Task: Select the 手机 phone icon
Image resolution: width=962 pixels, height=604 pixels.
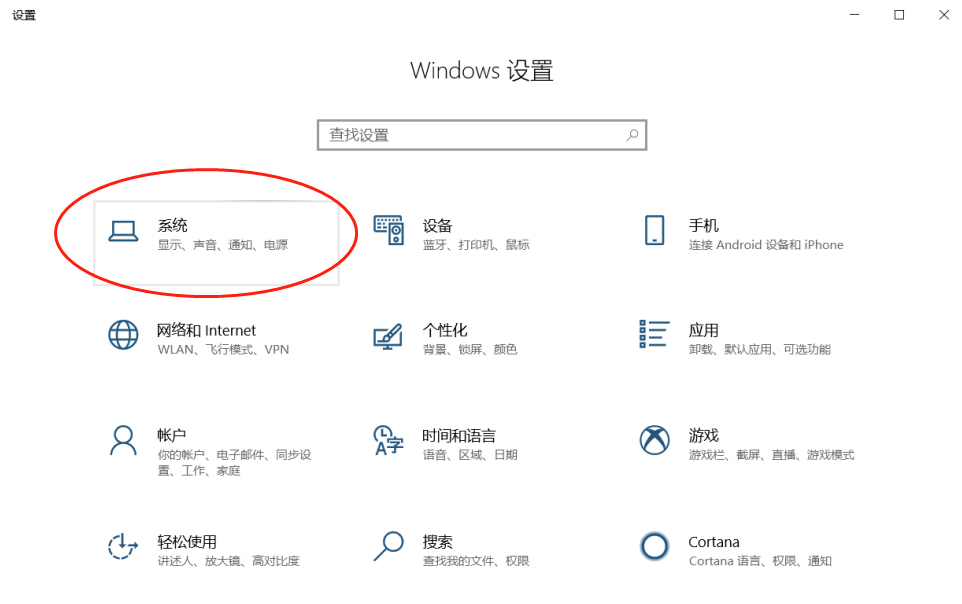Action: coord(654,231)
